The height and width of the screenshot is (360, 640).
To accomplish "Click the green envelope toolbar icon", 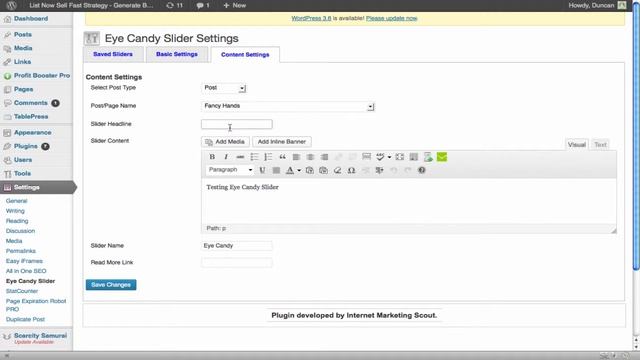I will click(x=442, y=157).
